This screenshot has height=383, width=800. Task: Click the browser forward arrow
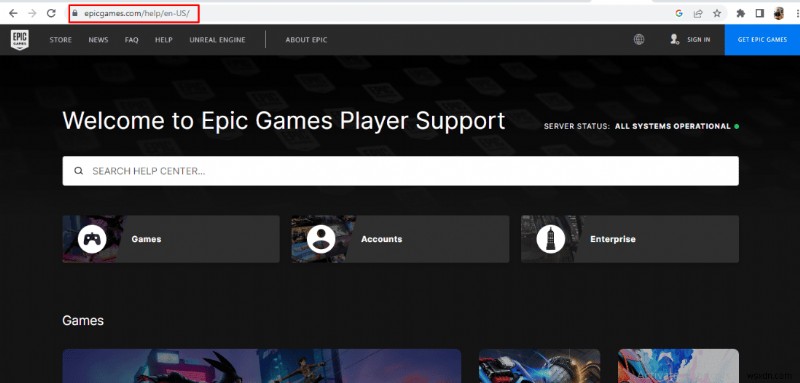click(x=32, y=14)
